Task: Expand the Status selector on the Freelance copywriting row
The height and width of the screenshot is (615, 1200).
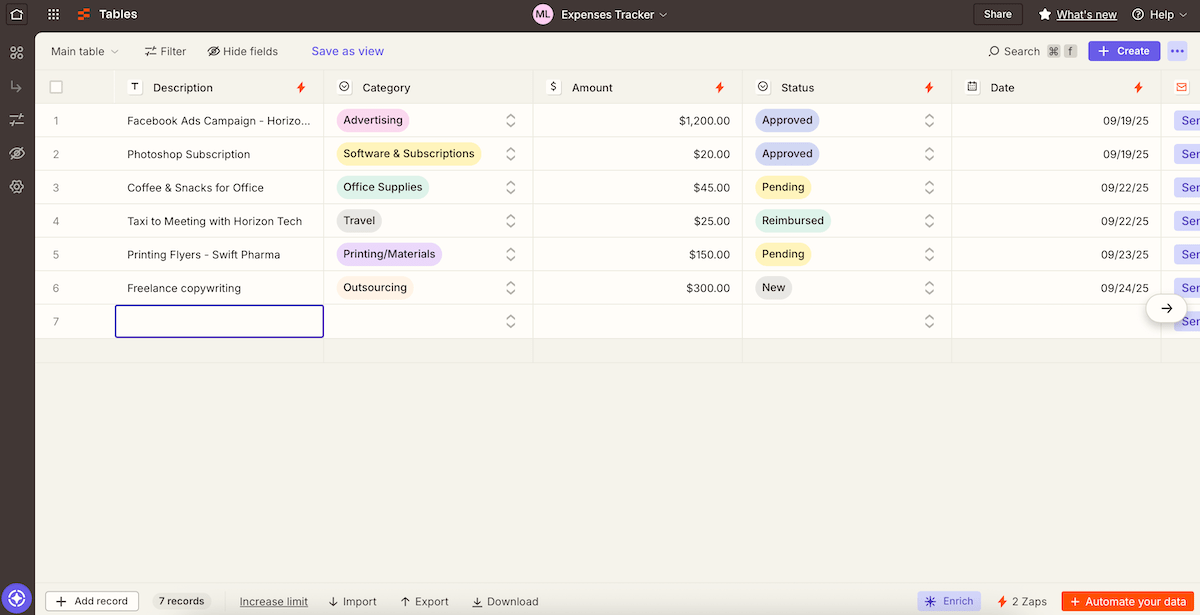Action: pos(930,288)
